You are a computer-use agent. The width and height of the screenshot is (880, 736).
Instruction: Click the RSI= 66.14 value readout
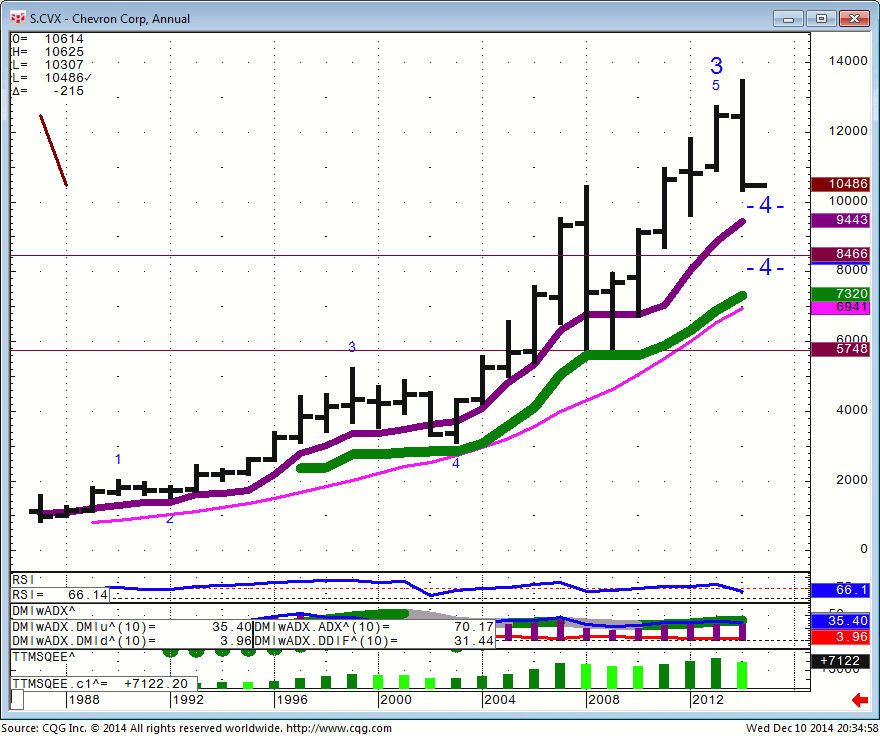pyautogui.click(x=60, y=595)
